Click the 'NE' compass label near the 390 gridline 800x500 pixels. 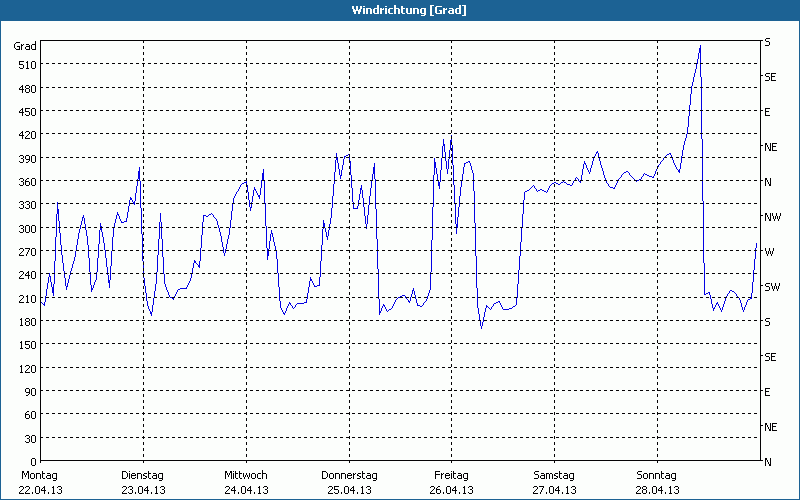[771, 147]
